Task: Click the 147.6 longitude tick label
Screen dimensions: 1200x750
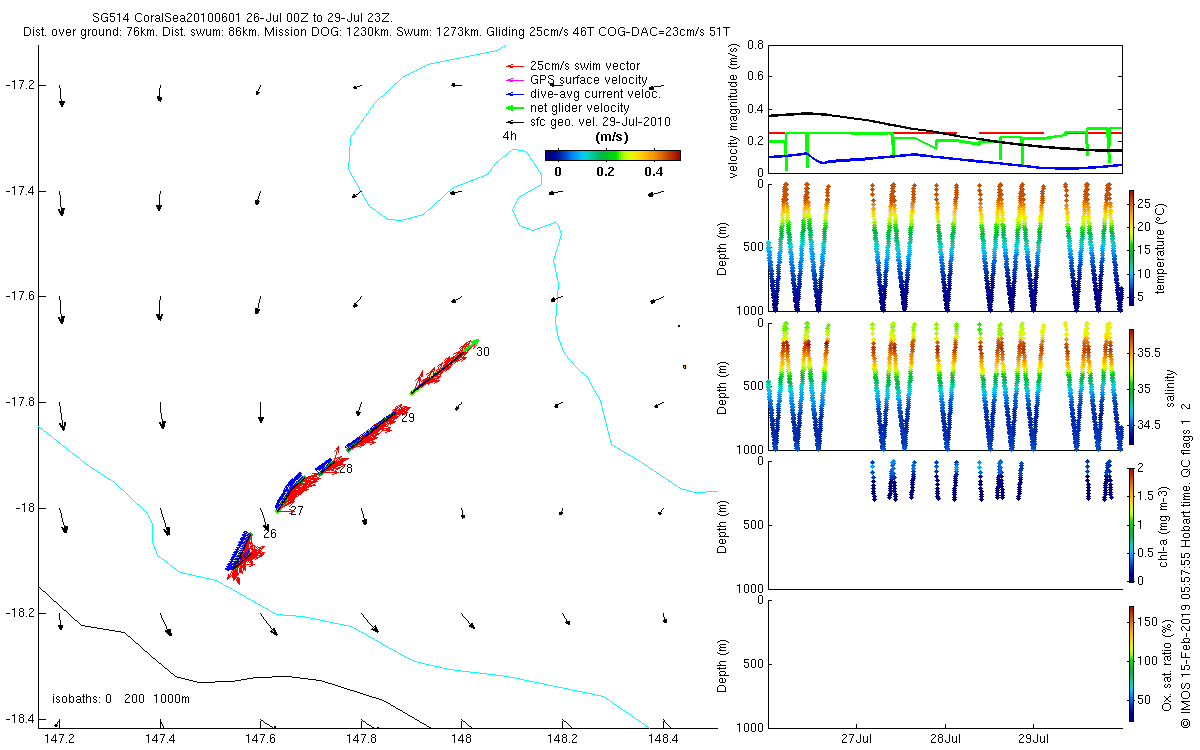Action: pos(260,739)
